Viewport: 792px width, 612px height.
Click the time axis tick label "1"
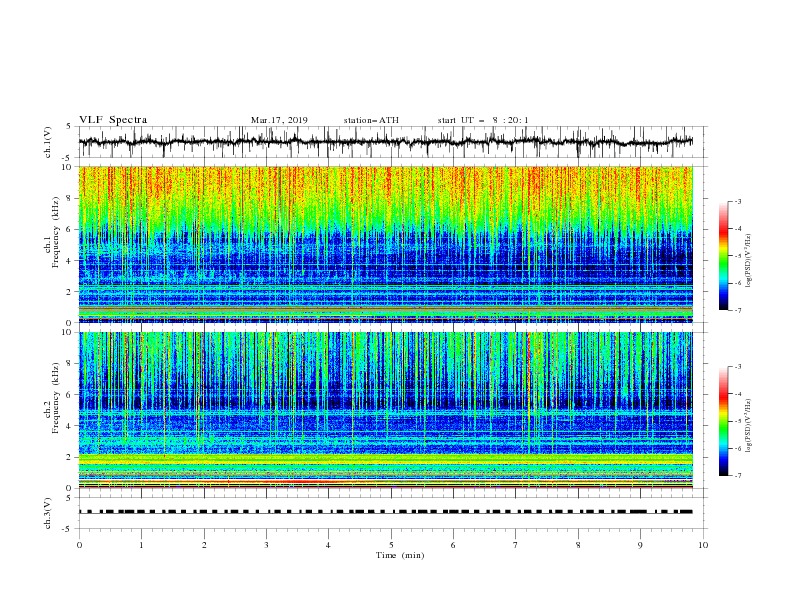tap(141, 545)
